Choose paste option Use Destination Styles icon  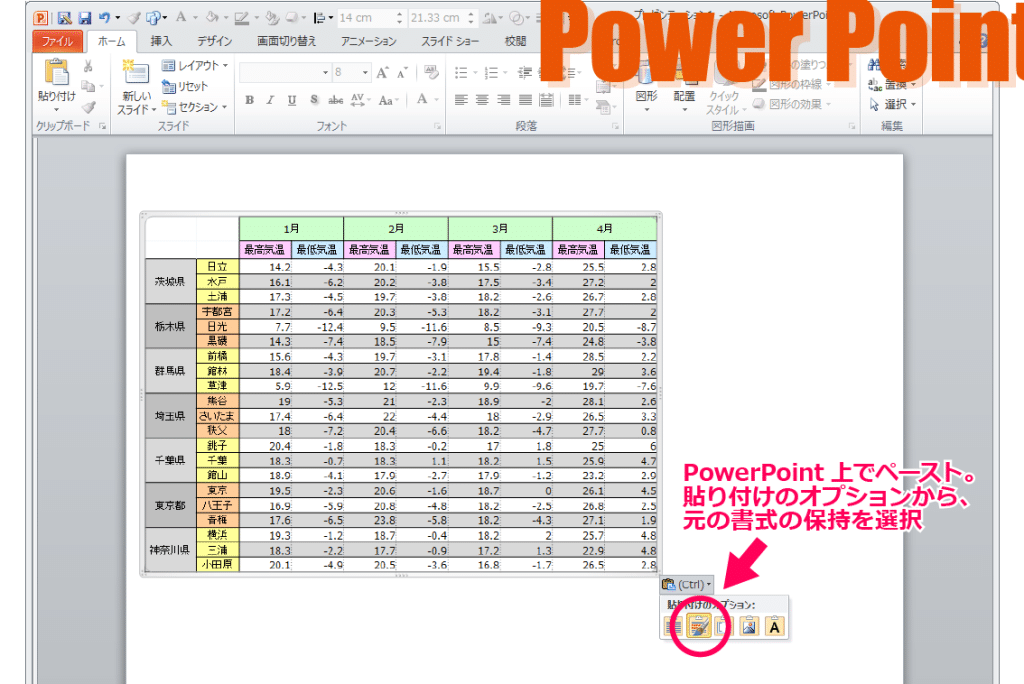point(673,627)
